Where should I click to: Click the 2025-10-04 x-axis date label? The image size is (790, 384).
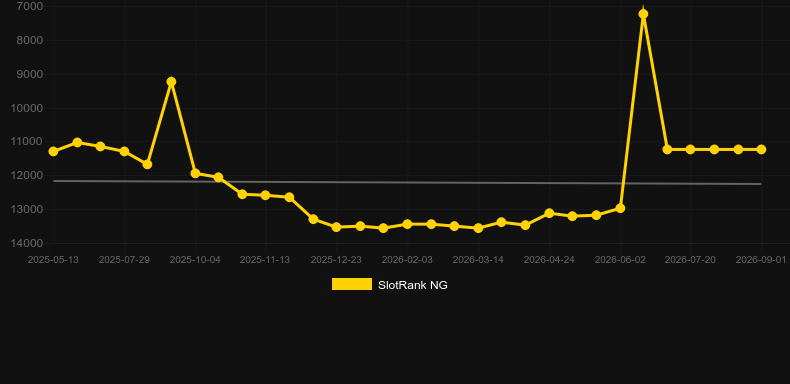click(195, 260)
